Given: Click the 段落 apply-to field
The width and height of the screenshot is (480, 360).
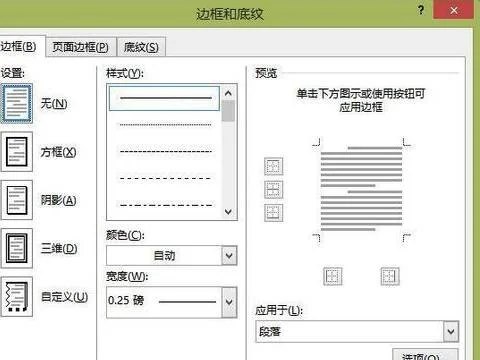Looking at the screenshot, I should (x=350, y=332).
